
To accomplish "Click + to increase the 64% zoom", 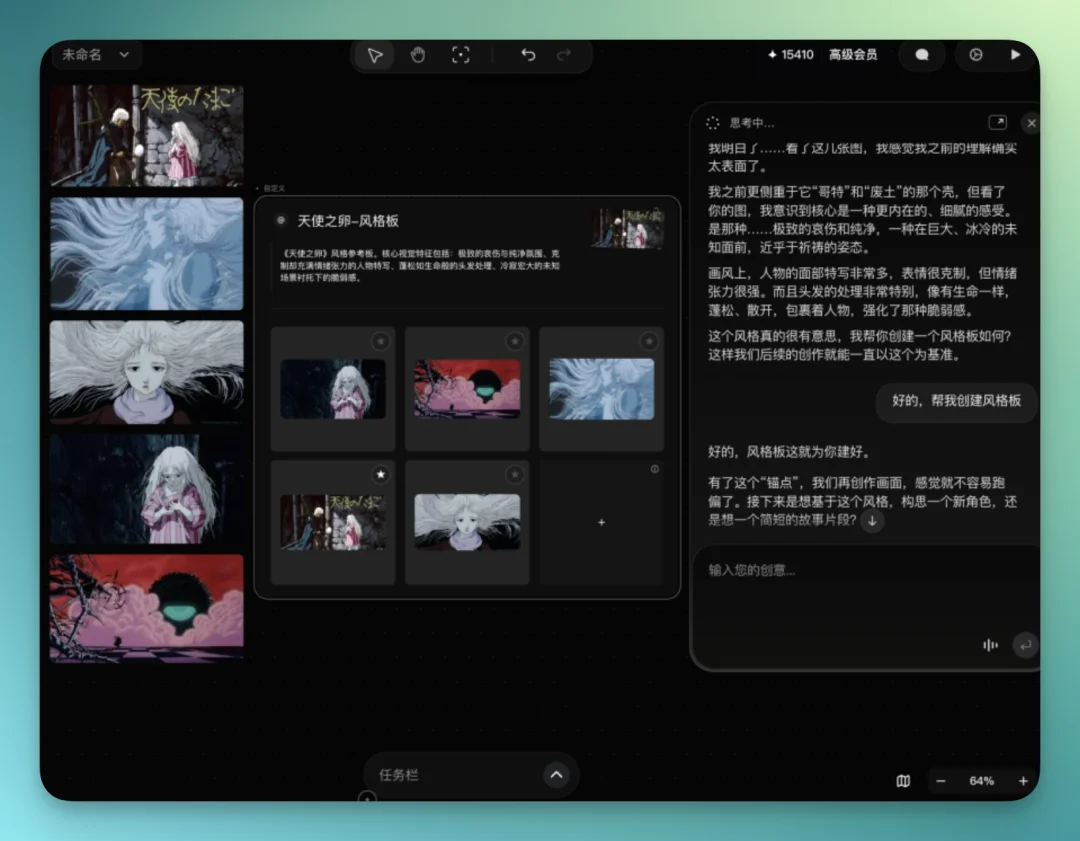I will point(1023,781).
